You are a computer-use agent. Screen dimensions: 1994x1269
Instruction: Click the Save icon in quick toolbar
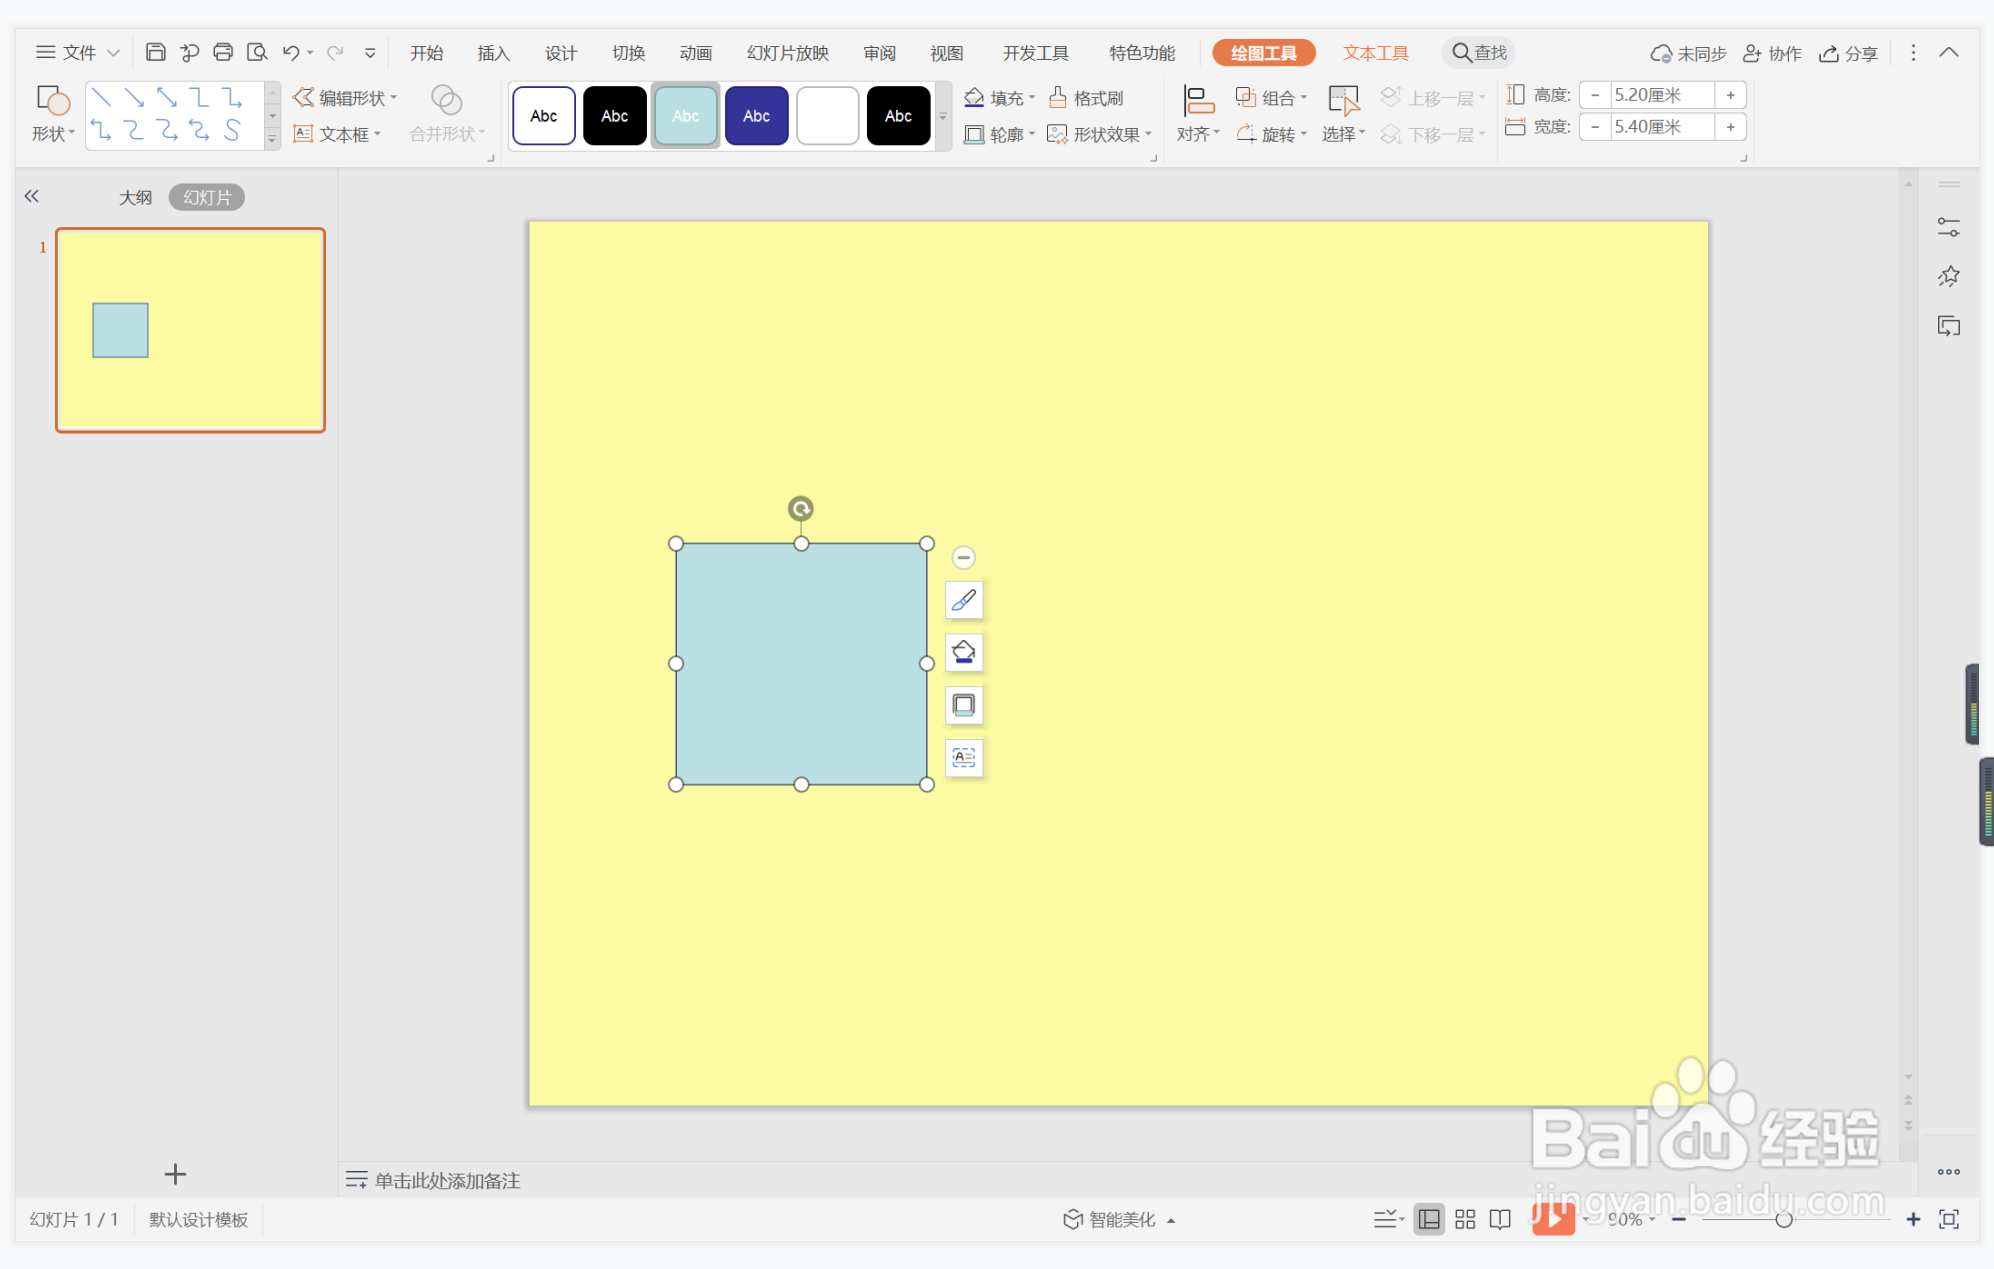pyautogui.click(x=155, y=52)
